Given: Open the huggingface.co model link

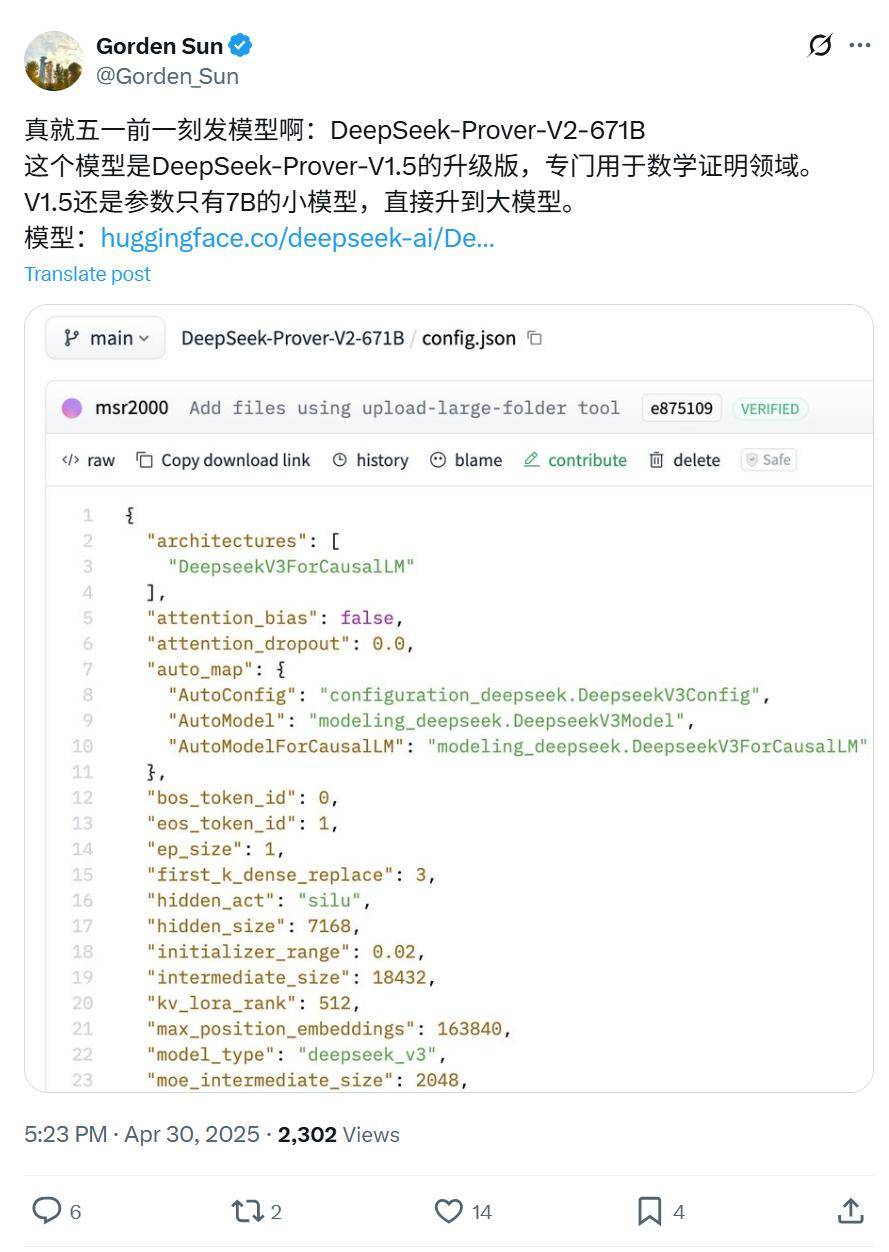Looking at the screenshot, I should [297, 238].
